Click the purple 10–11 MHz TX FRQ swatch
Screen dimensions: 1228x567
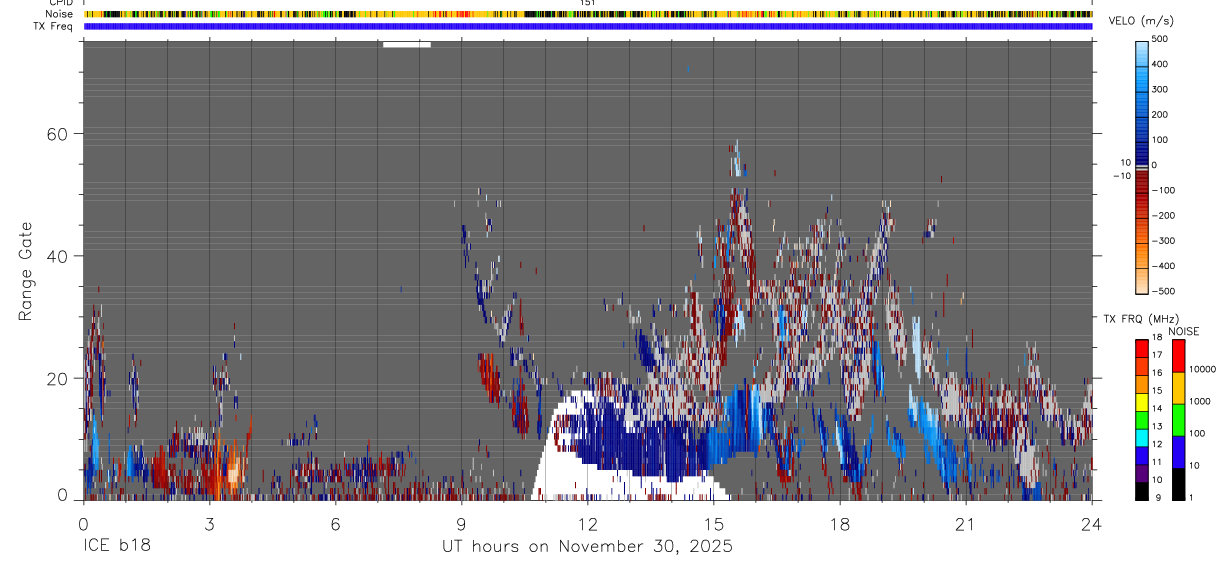pos(1142,473)
